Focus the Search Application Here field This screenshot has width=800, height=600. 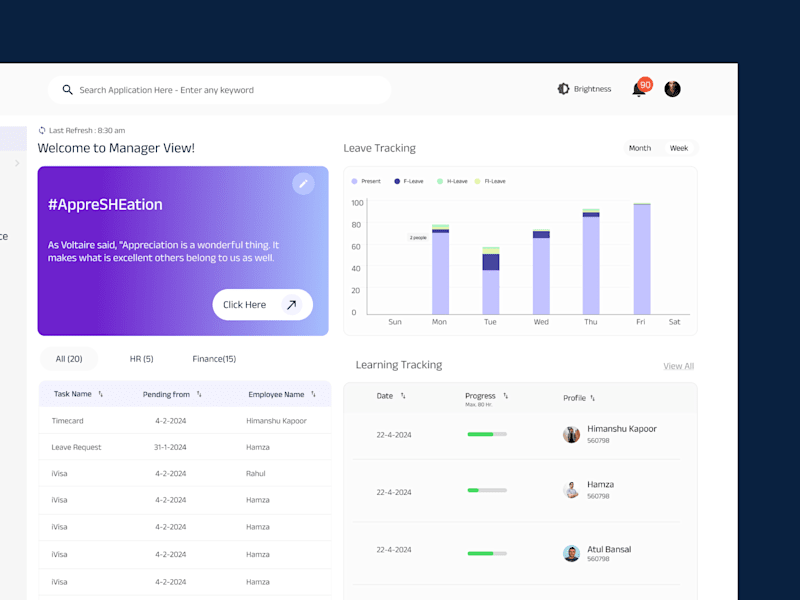pos(219,90)
